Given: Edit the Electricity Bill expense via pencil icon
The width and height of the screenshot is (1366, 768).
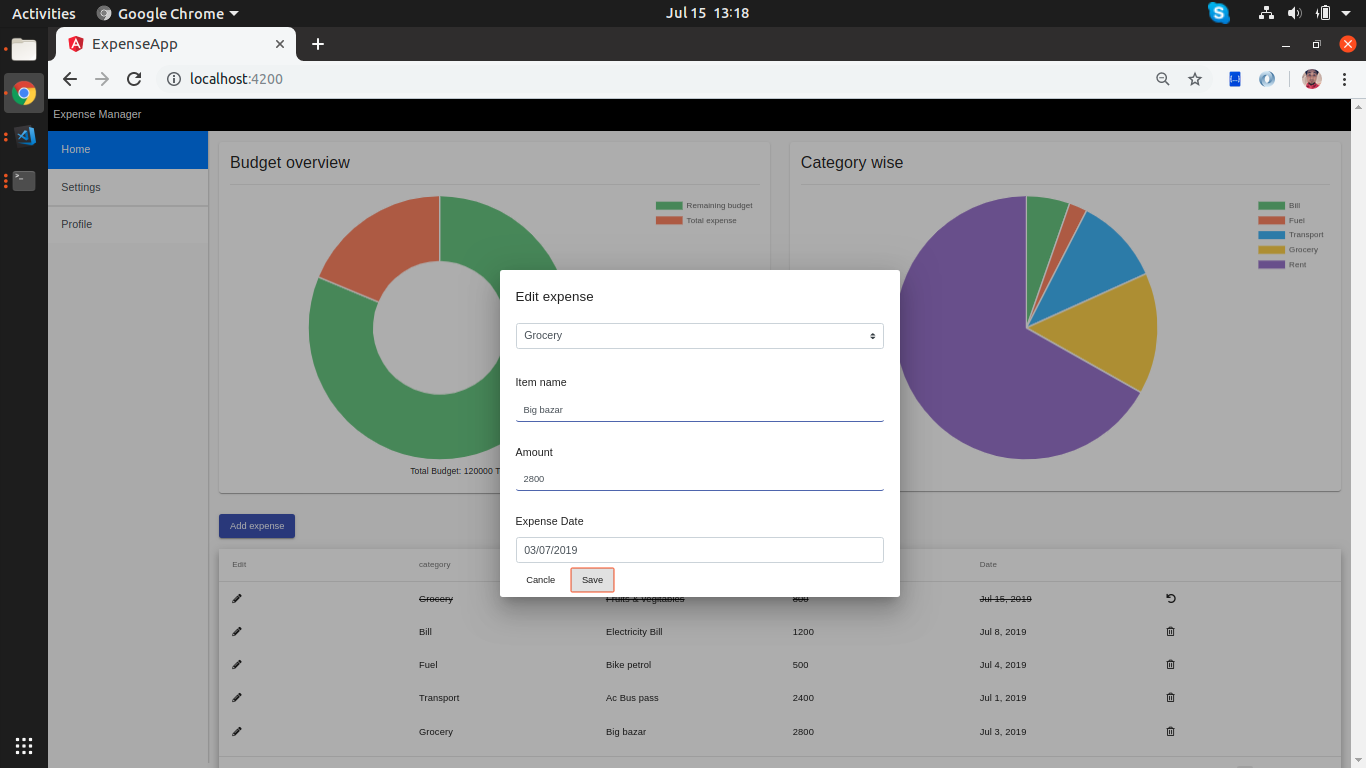Looking at the screenshot, I should coord(237,631).
